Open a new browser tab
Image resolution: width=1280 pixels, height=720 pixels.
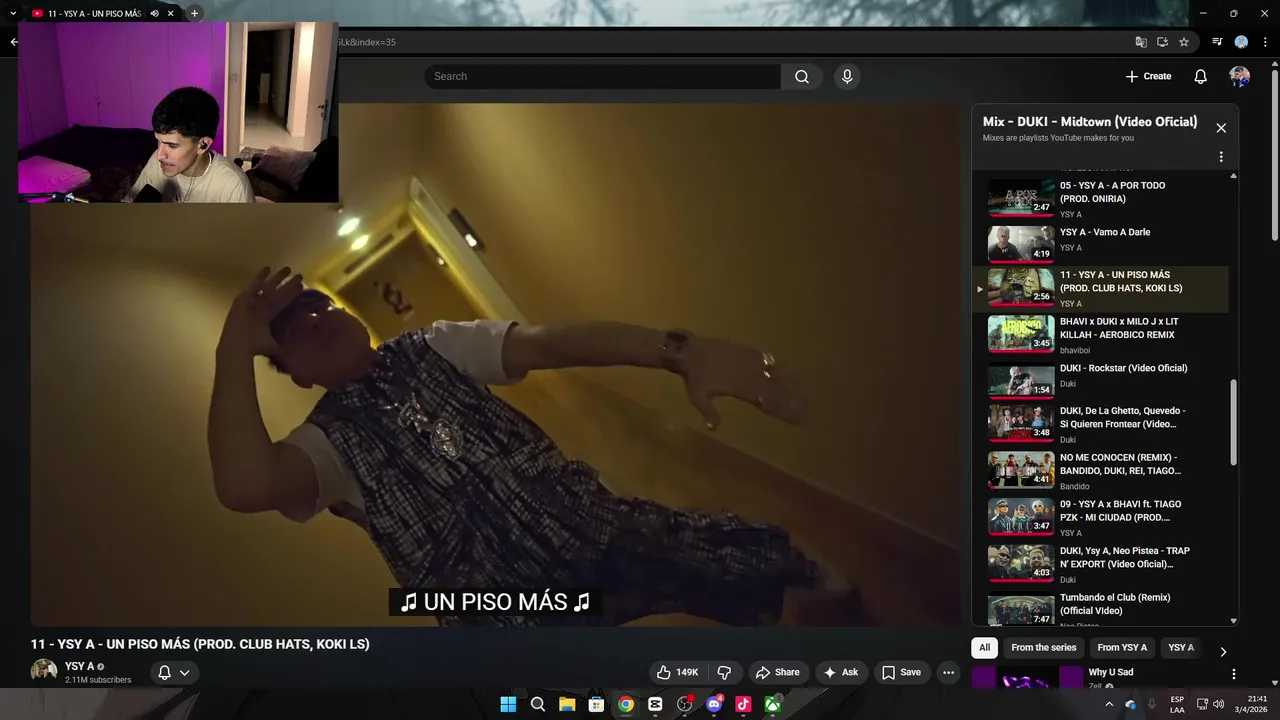[194, 14]
